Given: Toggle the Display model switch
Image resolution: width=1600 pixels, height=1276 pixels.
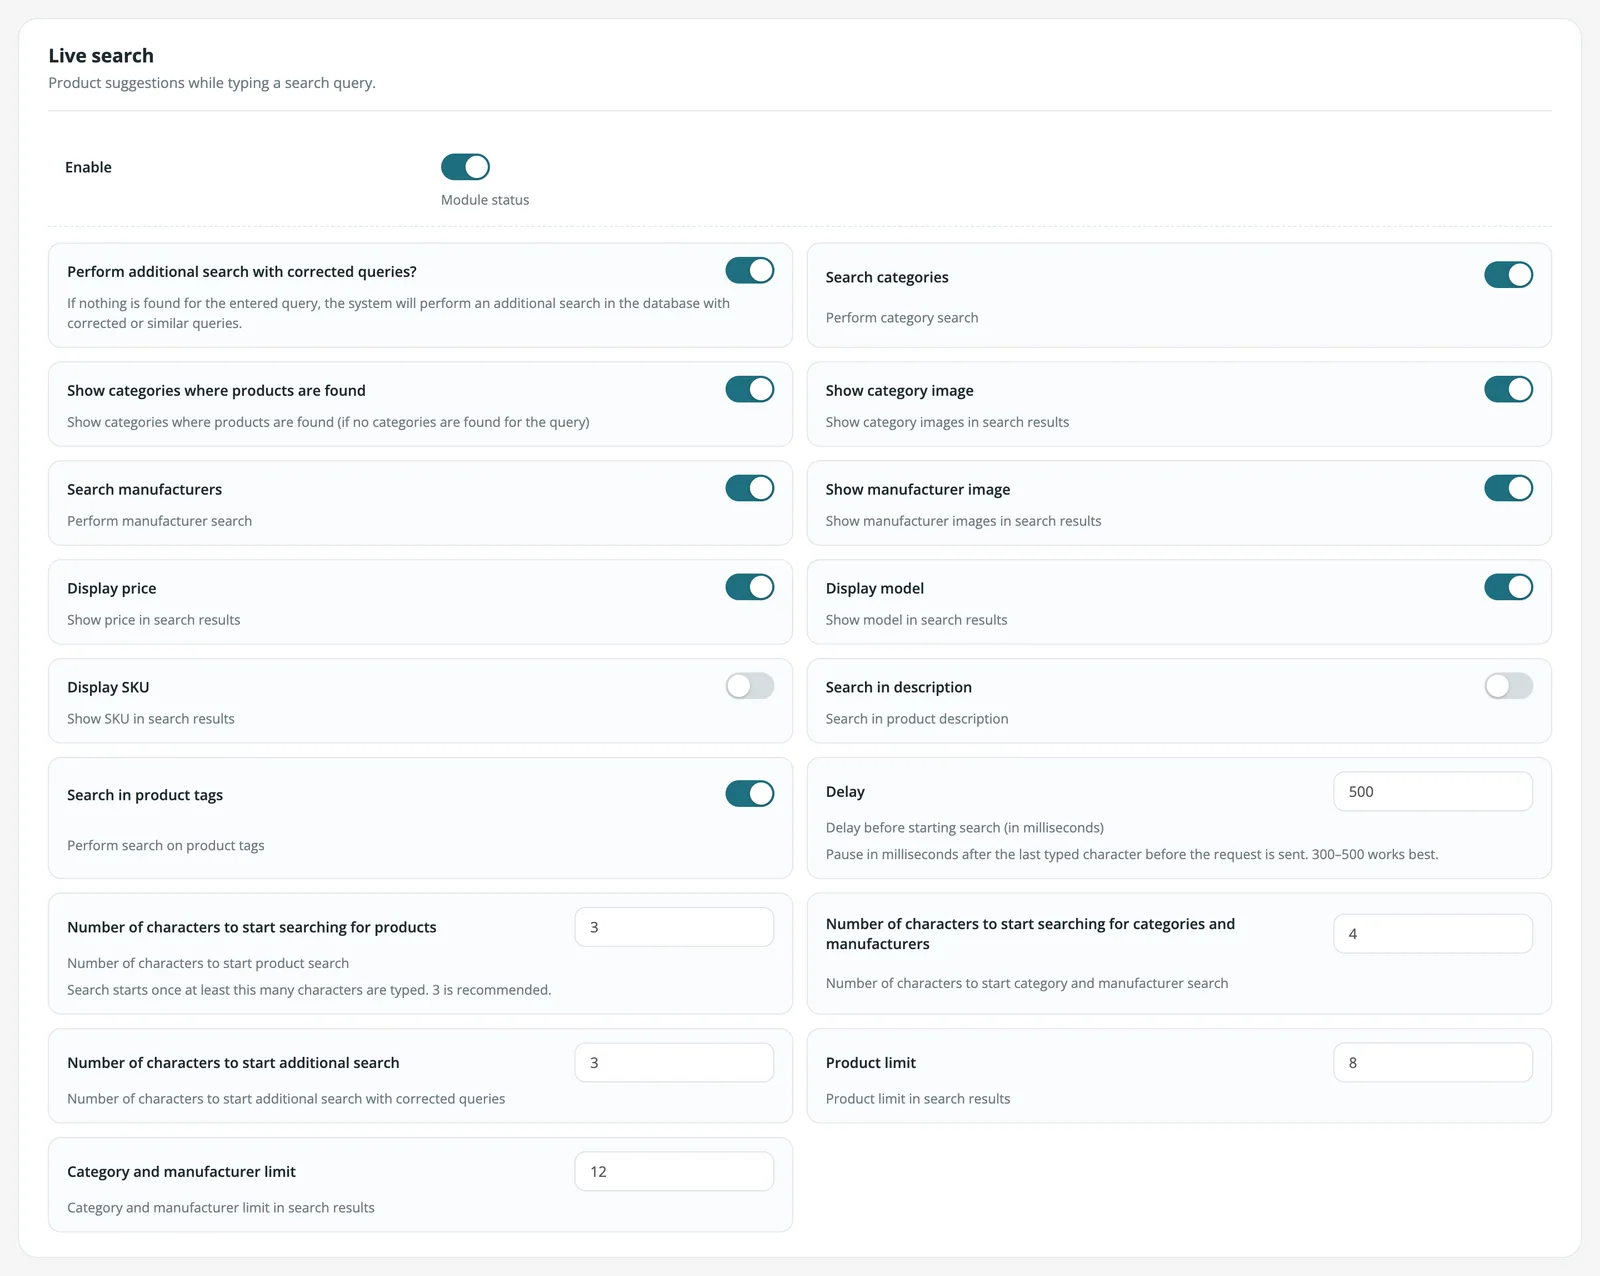Looking at the screenshot, I should (1508, 587).
